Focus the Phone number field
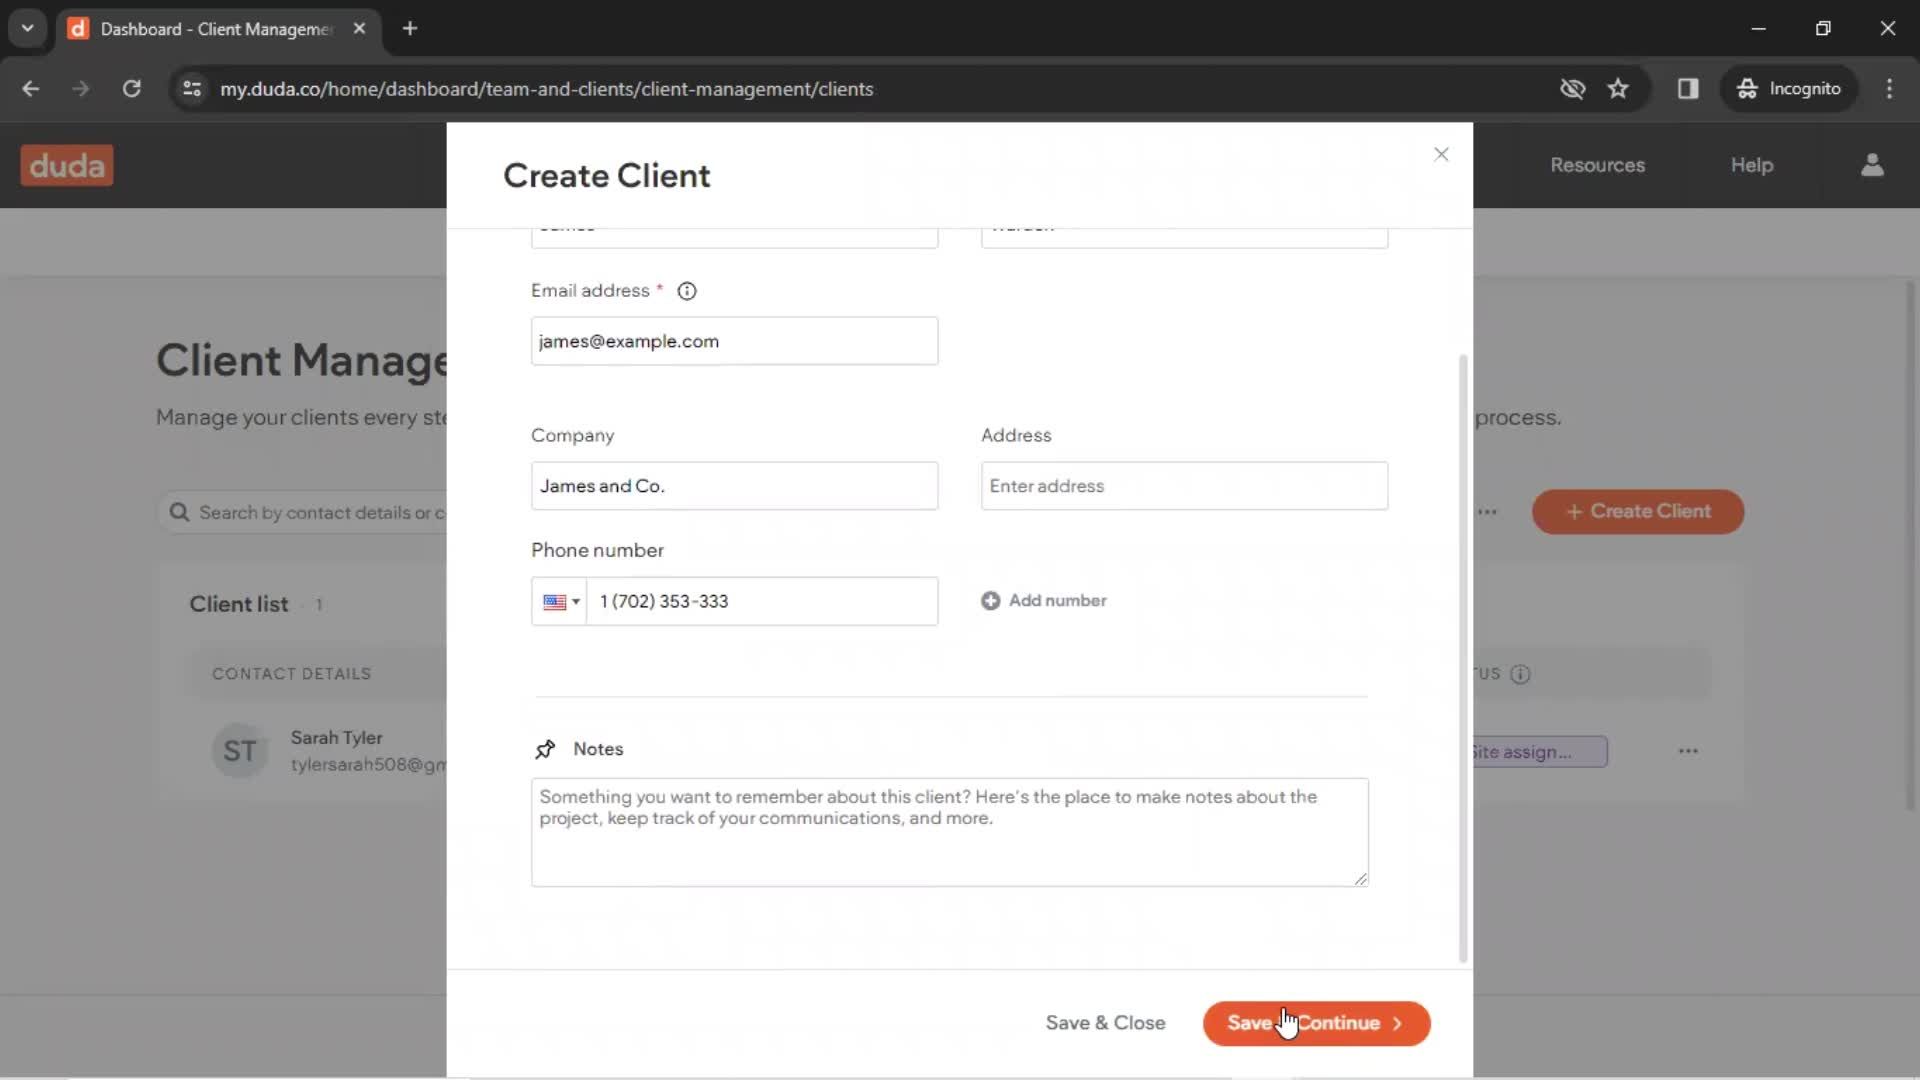Viewport: 1920px width, 1080px height. click(762, 601)
